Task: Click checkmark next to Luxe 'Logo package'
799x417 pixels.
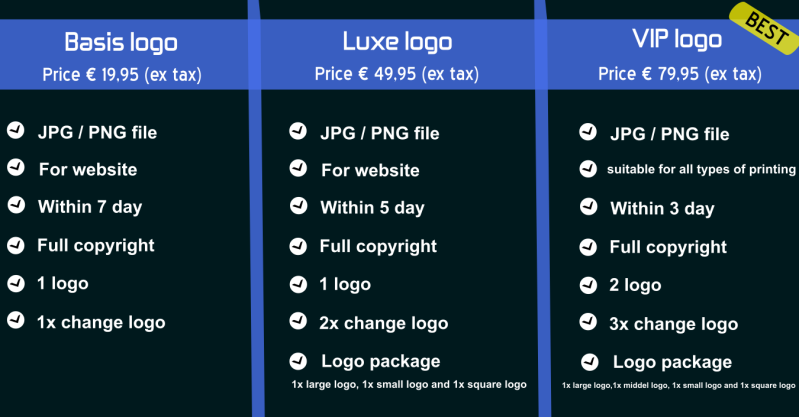Action: [x=298, y=360]
